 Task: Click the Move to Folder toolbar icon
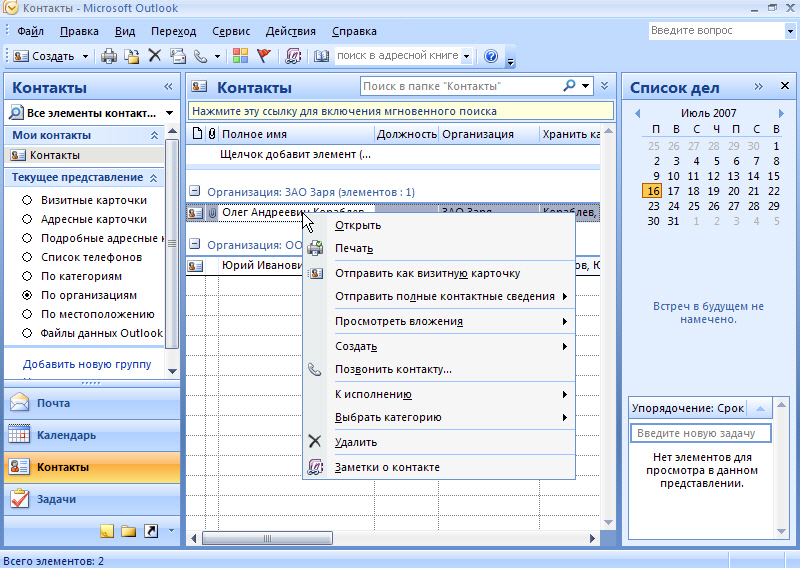(132, 56)
